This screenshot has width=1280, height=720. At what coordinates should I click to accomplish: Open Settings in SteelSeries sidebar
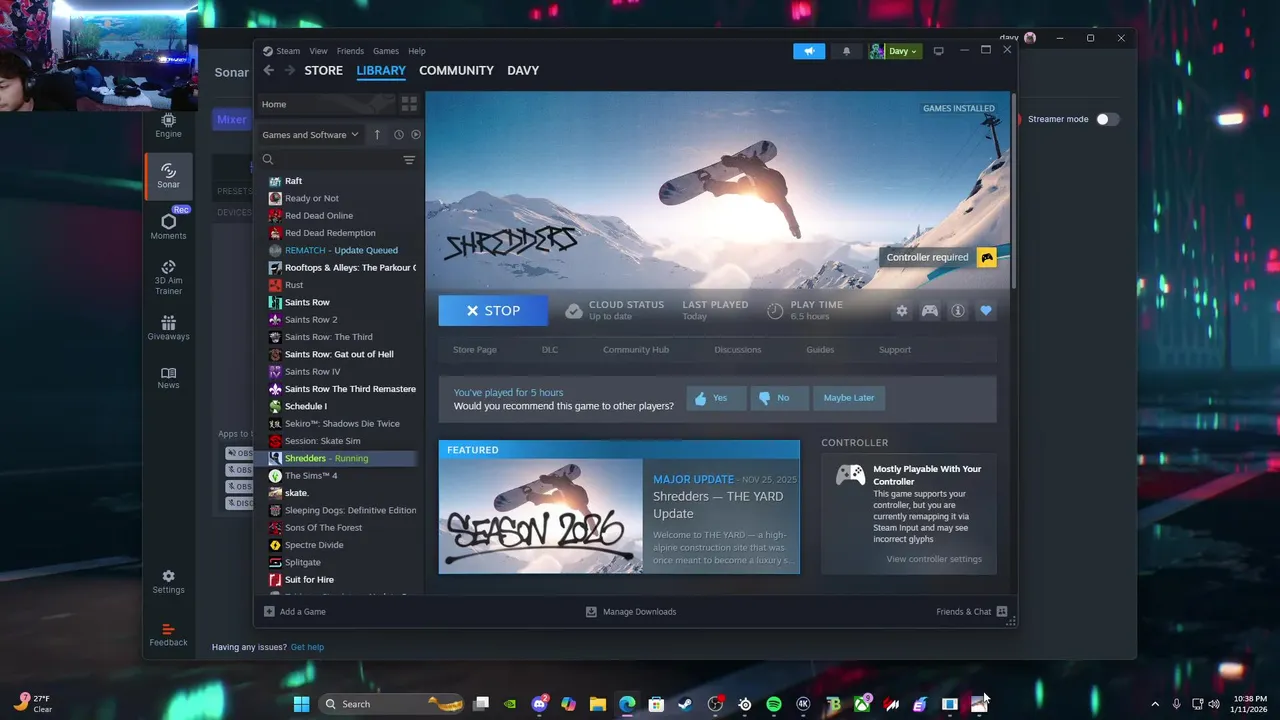click(168, 582)
